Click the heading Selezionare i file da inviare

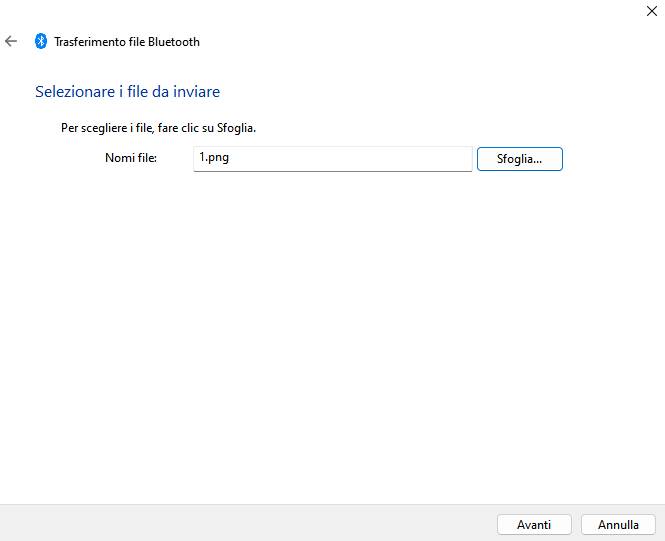(127, 92)
